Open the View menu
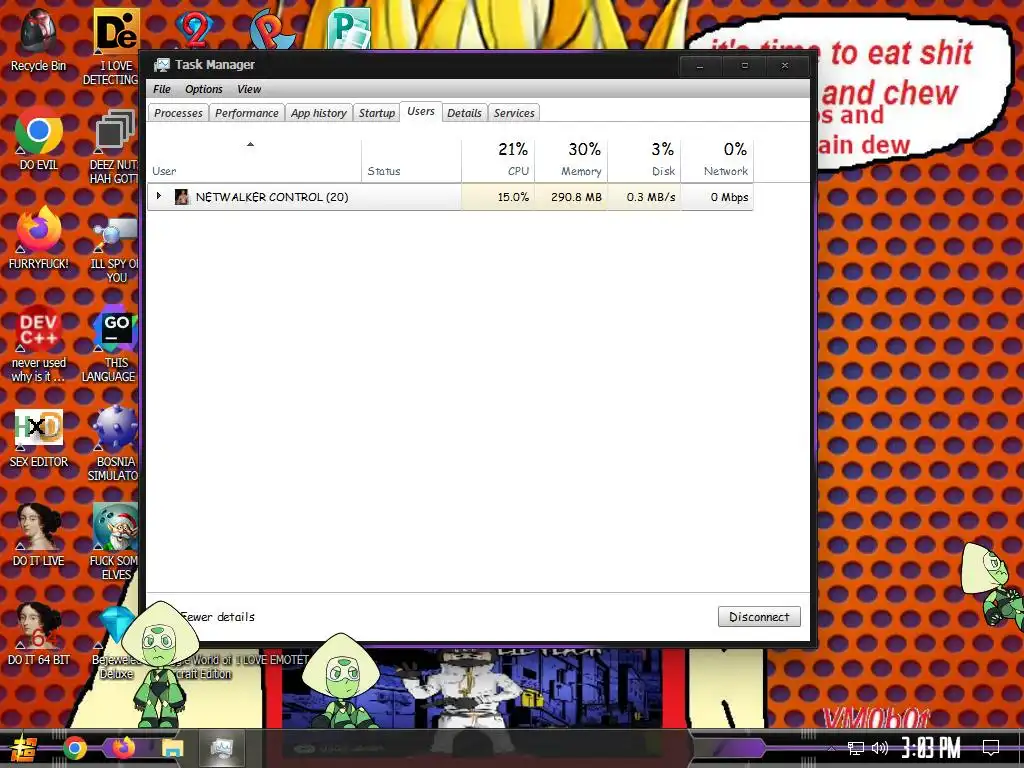The height and width of the screenshot is (768, 1024). click(249, 89)
